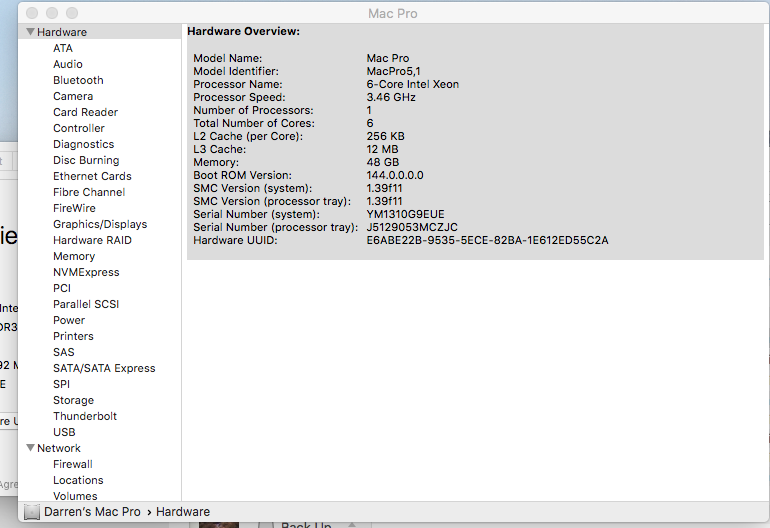770x528 pixels.
Task: Click the minimize button of Mac Pro window
Action: coord(52,13)
